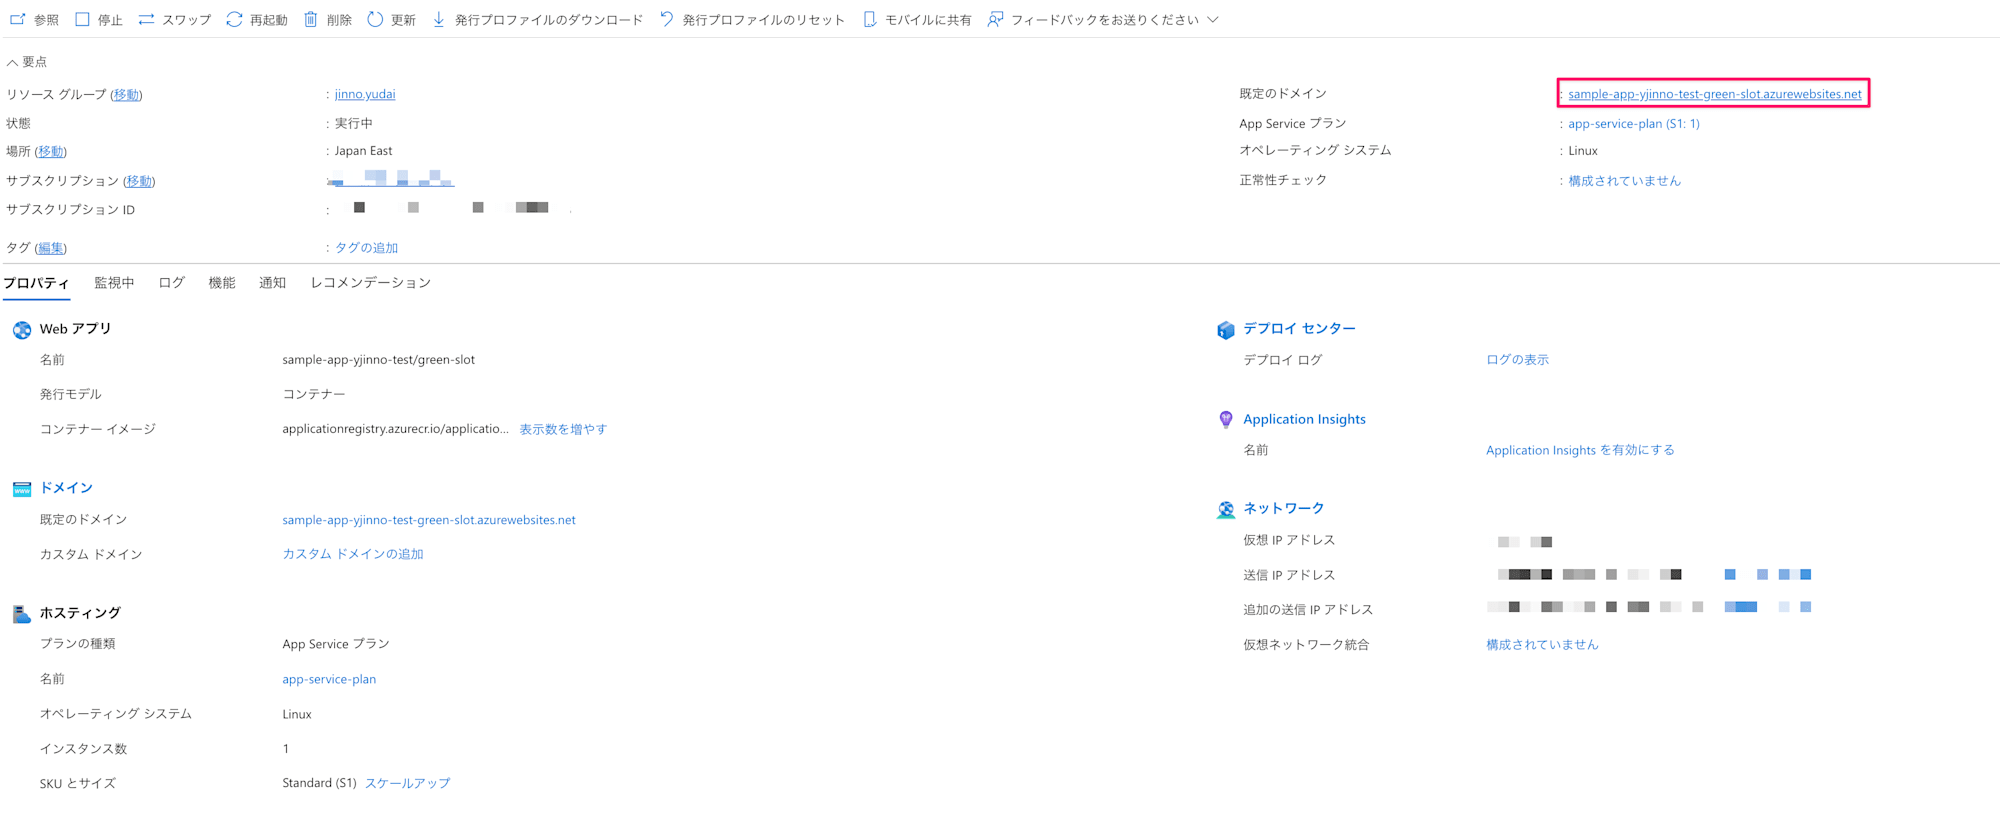
Task: Open app-service-plan (S1: 1) link
Action: (1634, 124)
